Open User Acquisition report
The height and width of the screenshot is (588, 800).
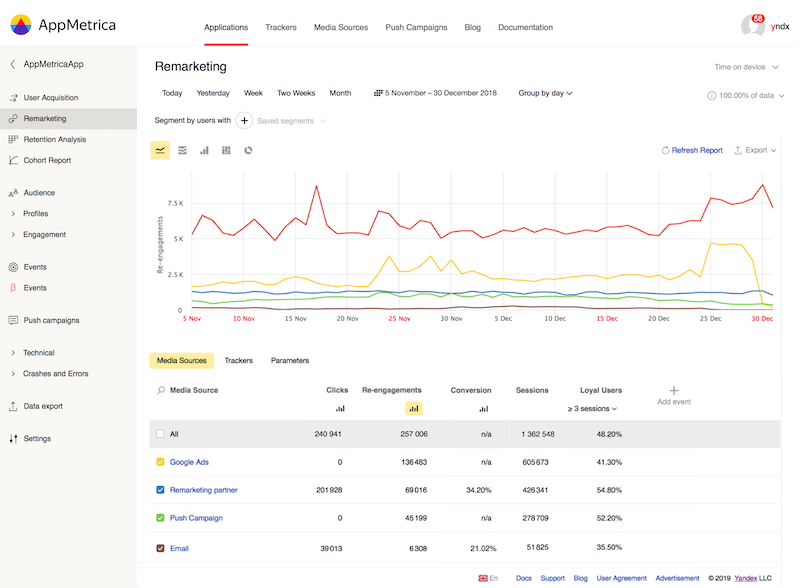point(51,97)
